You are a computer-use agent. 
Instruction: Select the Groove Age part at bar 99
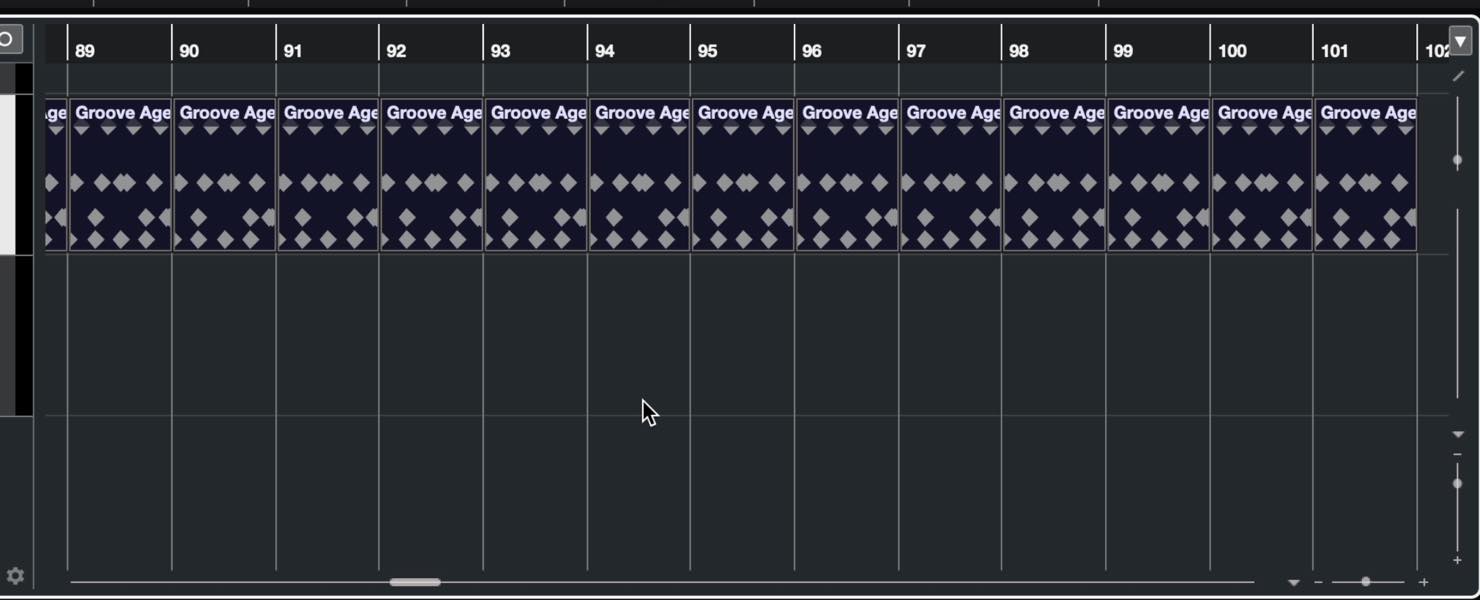point(1158,175)
